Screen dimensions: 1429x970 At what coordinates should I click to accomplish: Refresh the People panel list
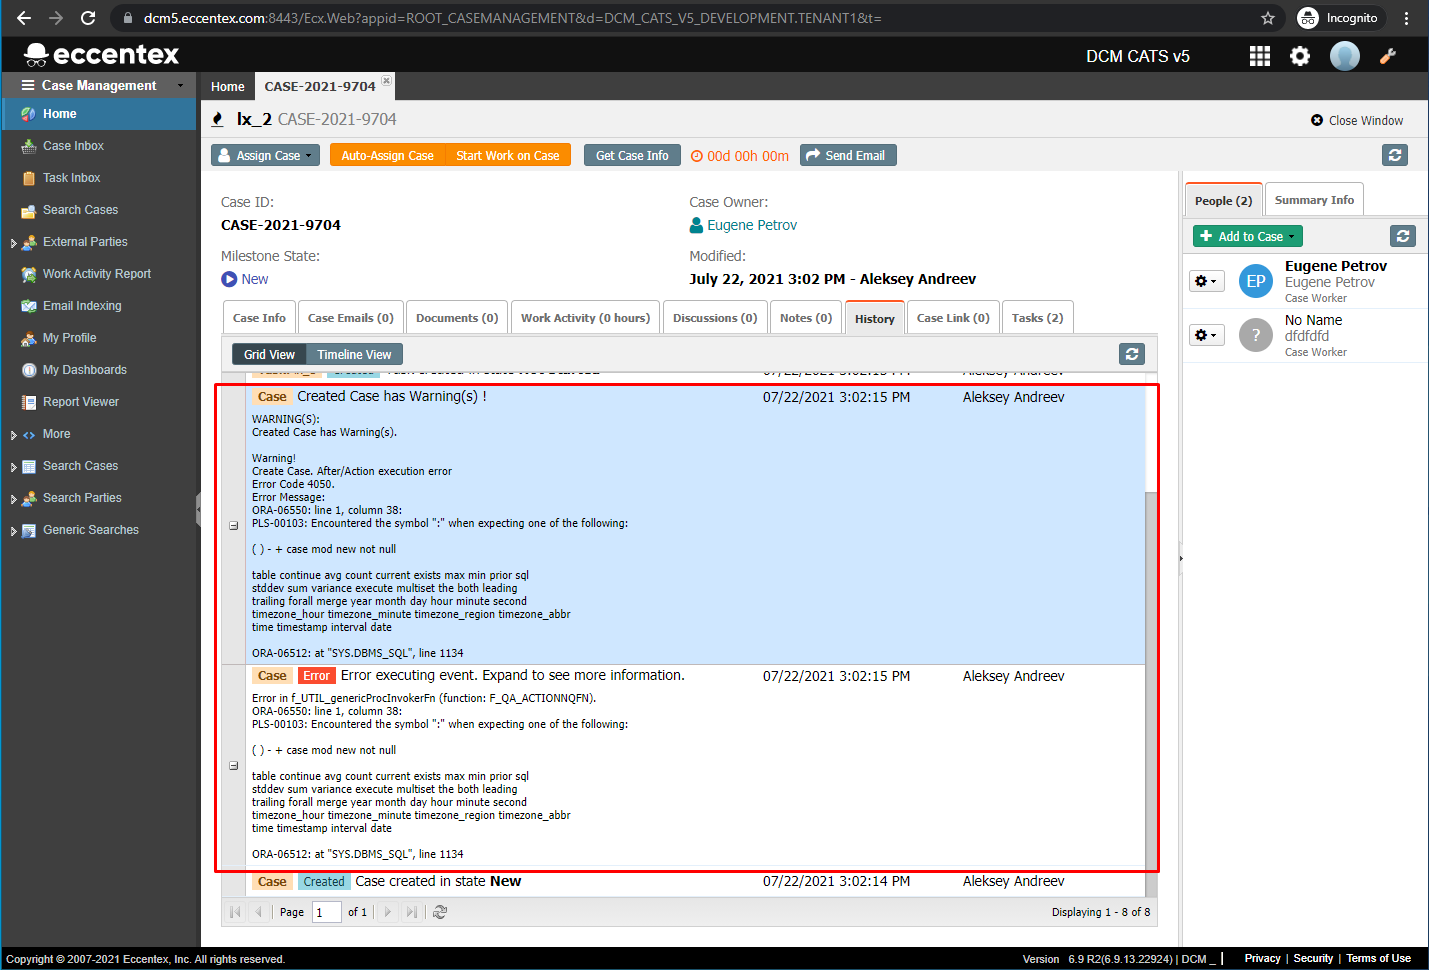[1403, 236]
